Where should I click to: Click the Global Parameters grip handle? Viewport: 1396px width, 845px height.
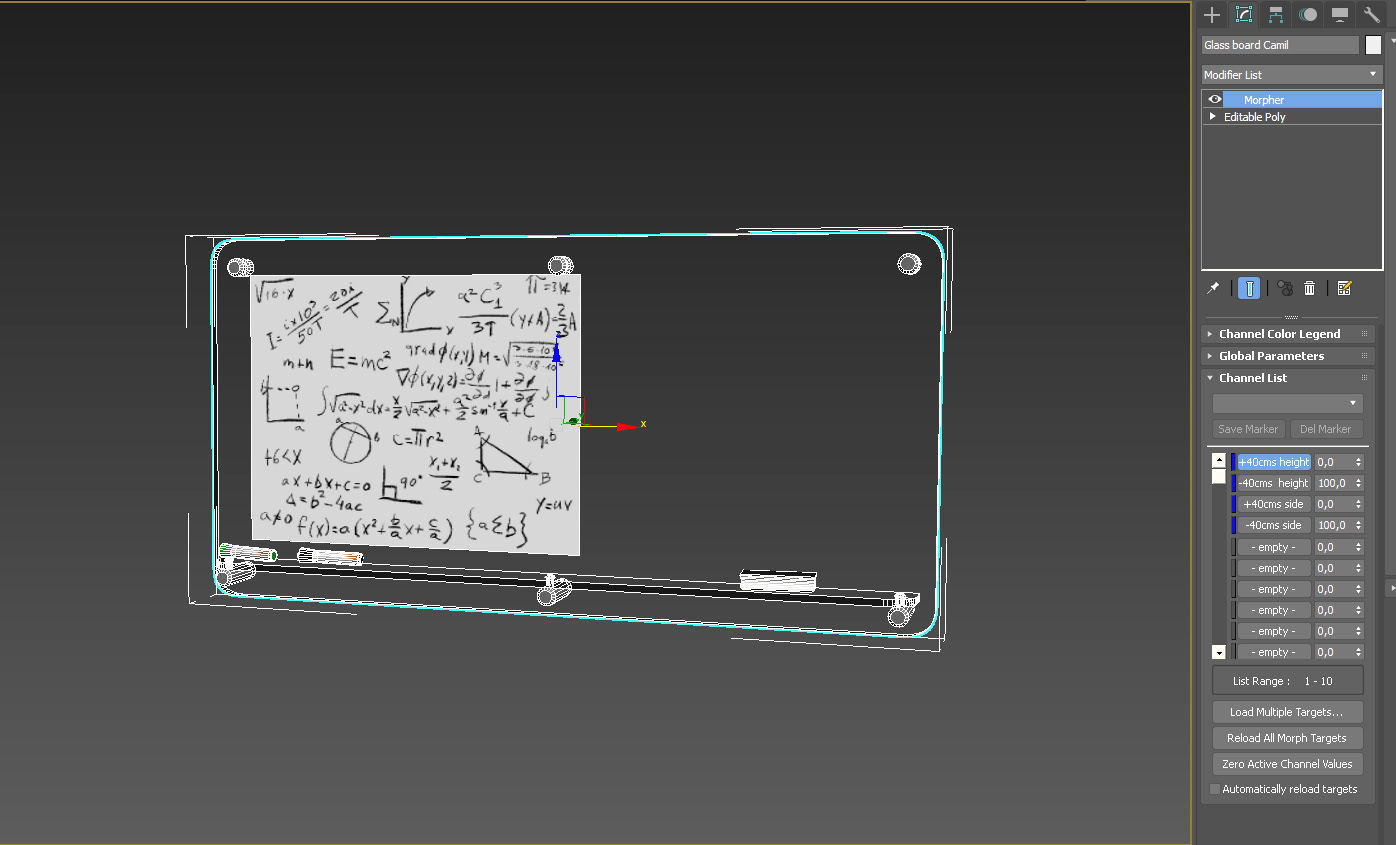point(1364,356)
